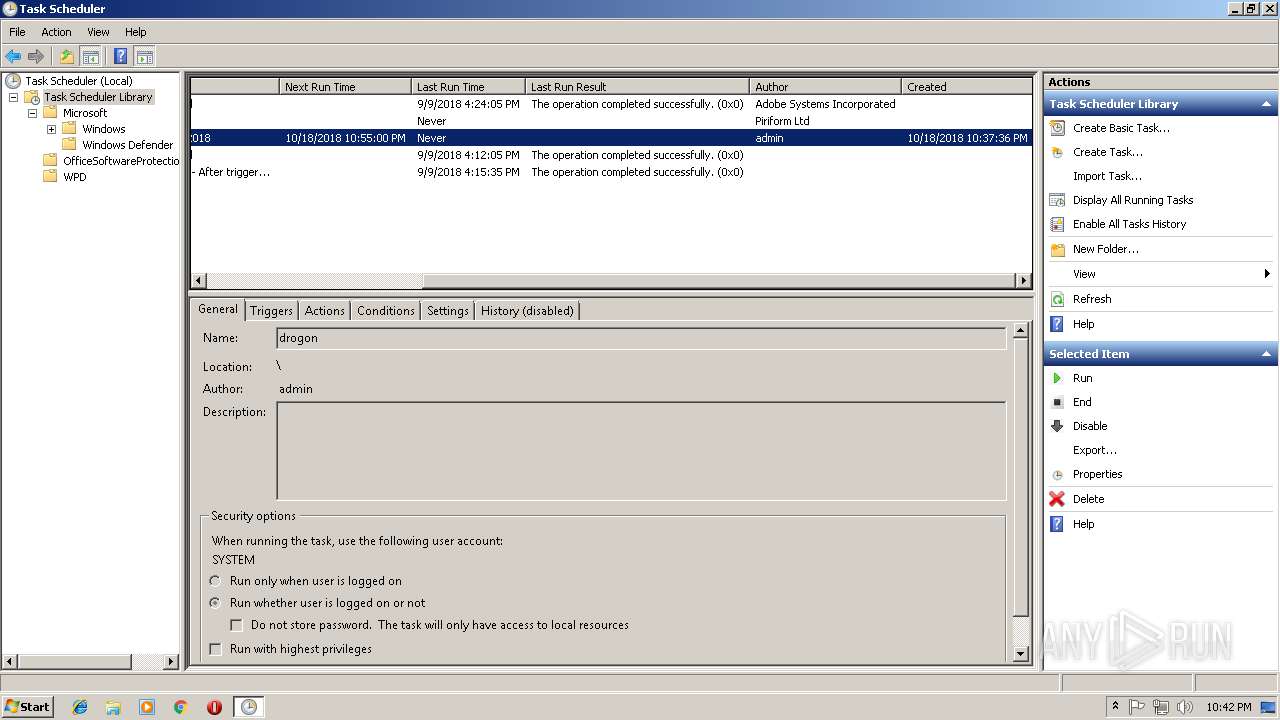Sort by the Created column header
The image size is (1280, 720).
pyautogui.click(x=966, y=87)
